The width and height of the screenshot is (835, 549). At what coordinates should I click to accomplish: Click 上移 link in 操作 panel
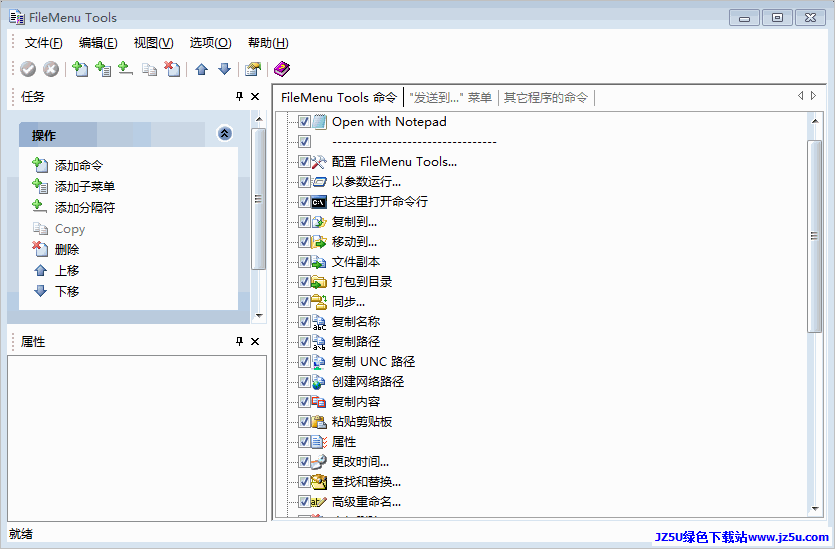(x=67, y=271)
